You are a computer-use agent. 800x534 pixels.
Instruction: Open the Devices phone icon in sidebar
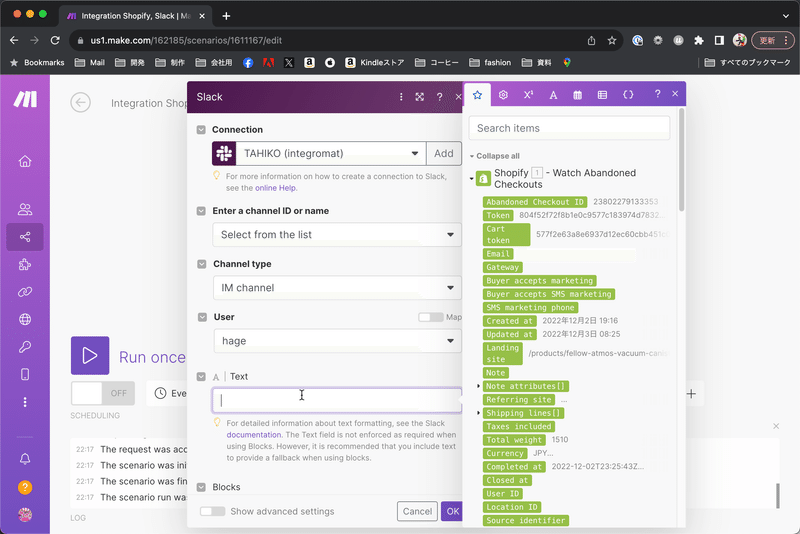(24, 374)
